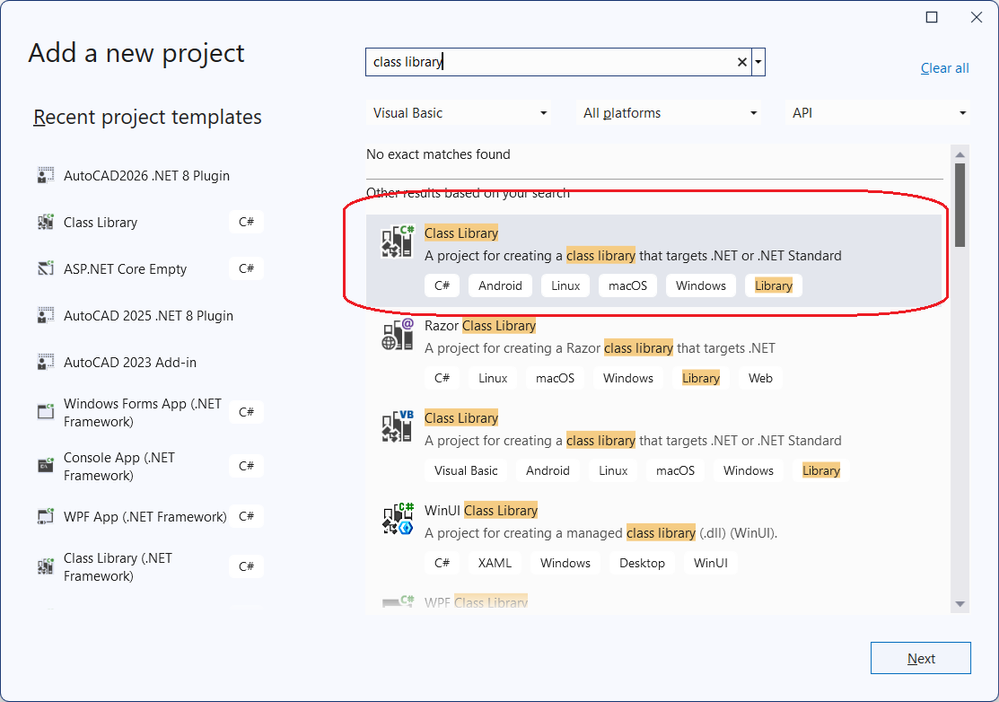Click the icon beside recent Class Library C# template

pos(45,222)
